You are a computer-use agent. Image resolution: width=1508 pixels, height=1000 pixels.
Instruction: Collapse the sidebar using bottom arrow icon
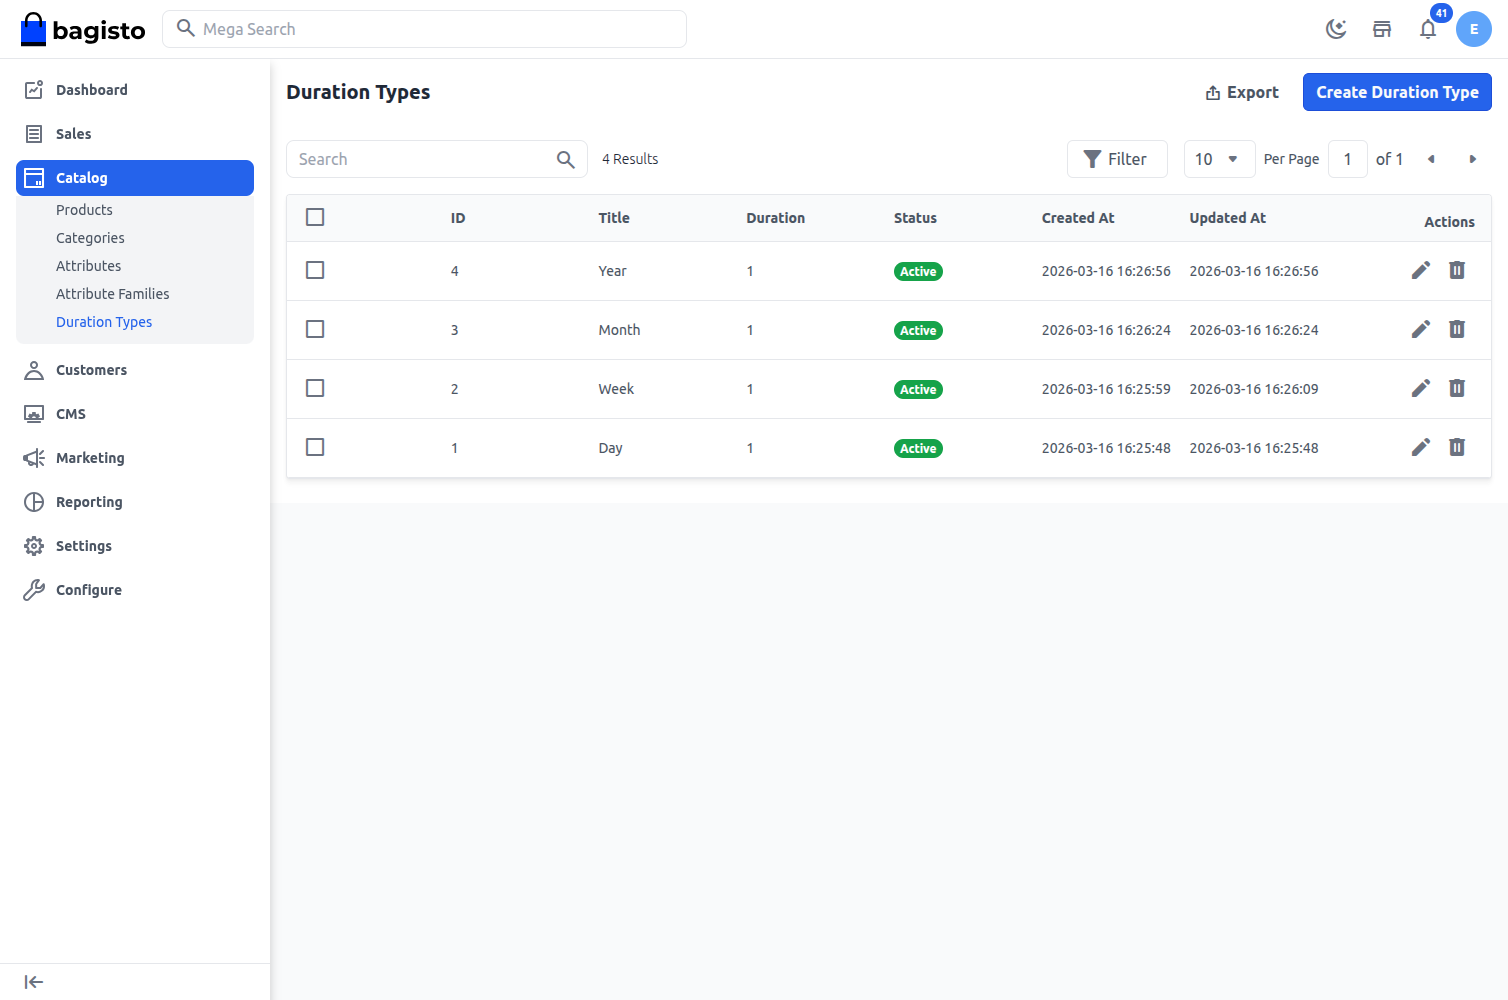[x=34, y=981]
